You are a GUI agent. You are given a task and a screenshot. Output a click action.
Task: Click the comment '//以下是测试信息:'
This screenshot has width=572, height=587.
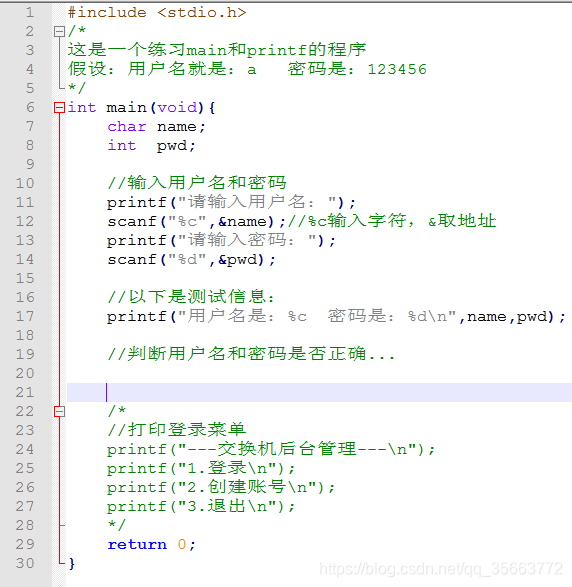coord(192,297)
